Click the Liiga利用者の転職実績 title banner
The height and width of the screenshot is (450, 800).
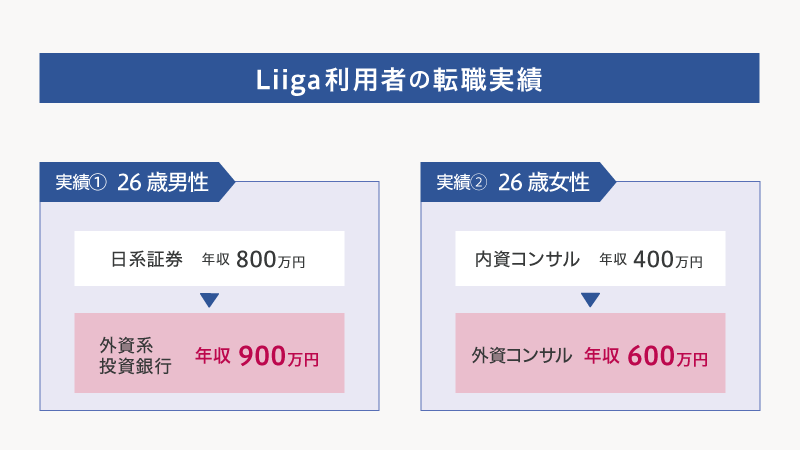coord(399,78)
